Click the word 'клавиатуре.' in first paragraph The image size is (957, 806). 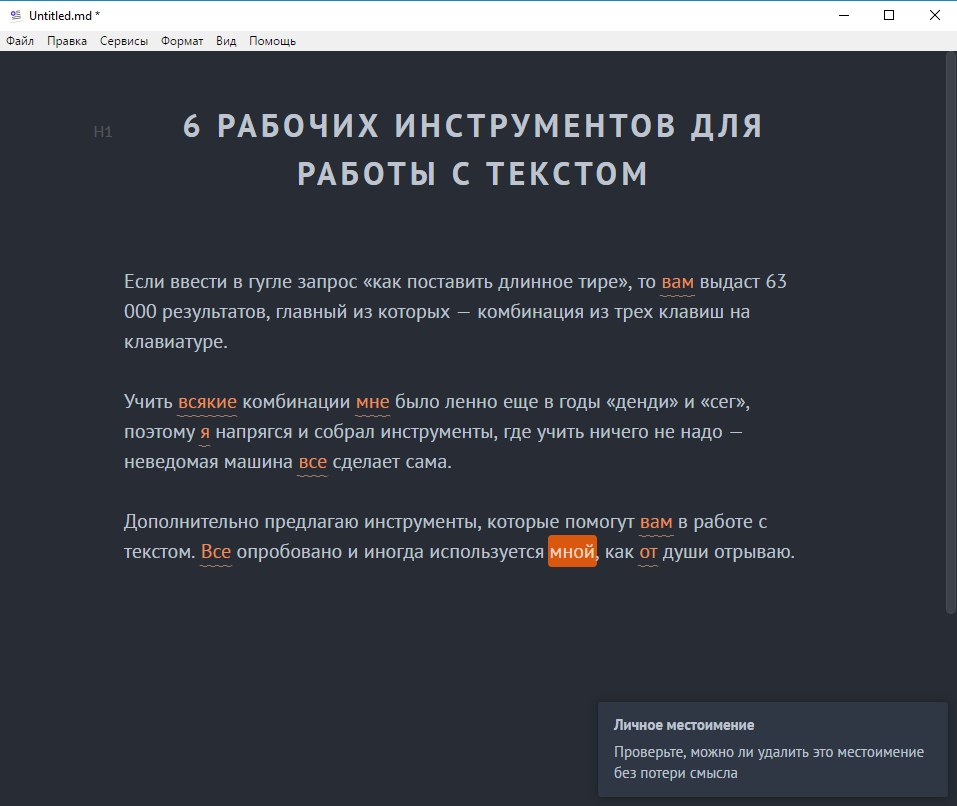tap(176, 342)
